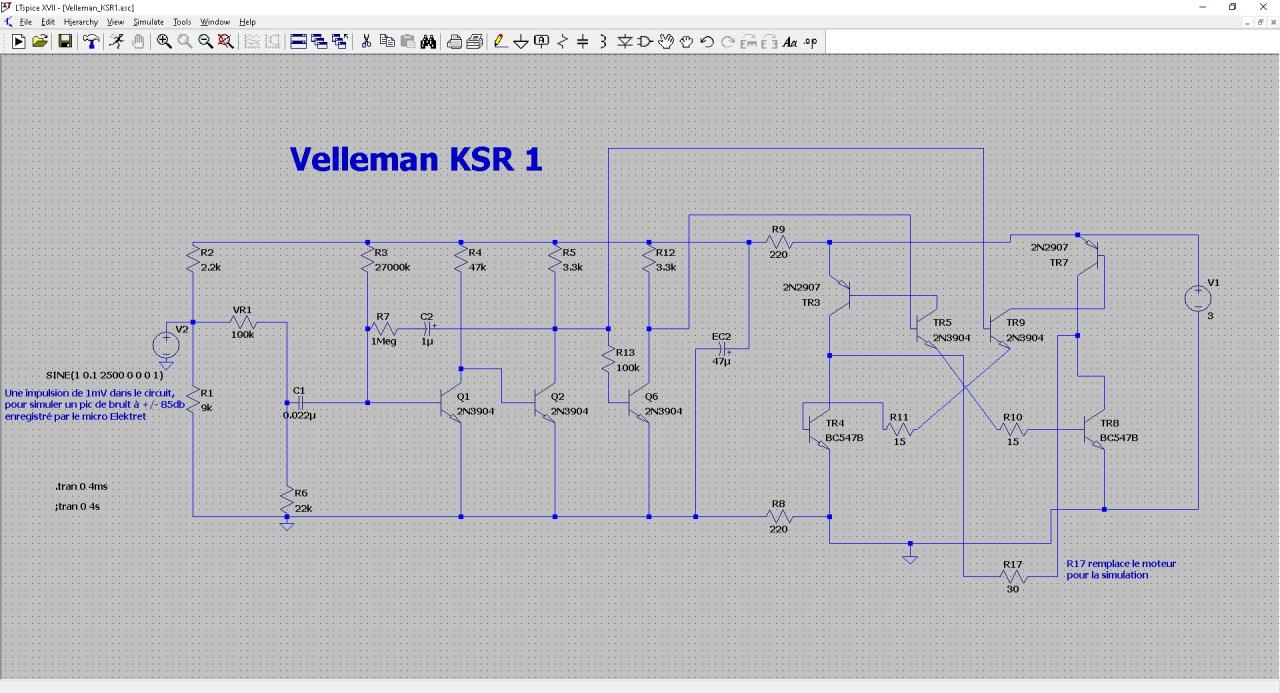Open the File menu

tap(26, 21)
